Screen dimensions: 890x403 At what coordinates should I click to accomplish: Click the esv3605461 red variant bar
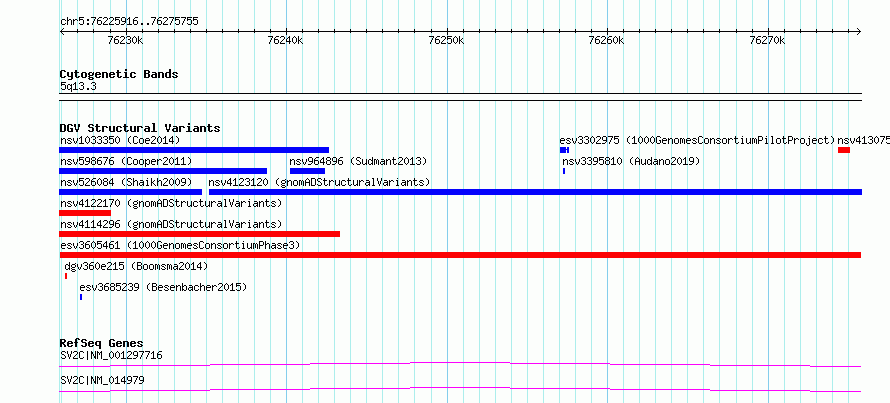coord(460,255)
